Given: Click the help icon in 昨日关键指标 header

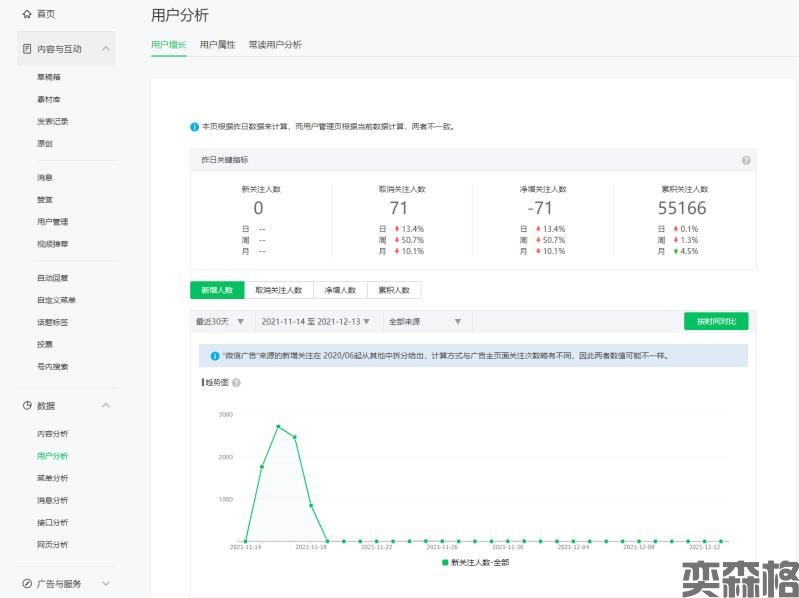Looking at the screenshot, I should pyautogui.click(x=746, y=160).
